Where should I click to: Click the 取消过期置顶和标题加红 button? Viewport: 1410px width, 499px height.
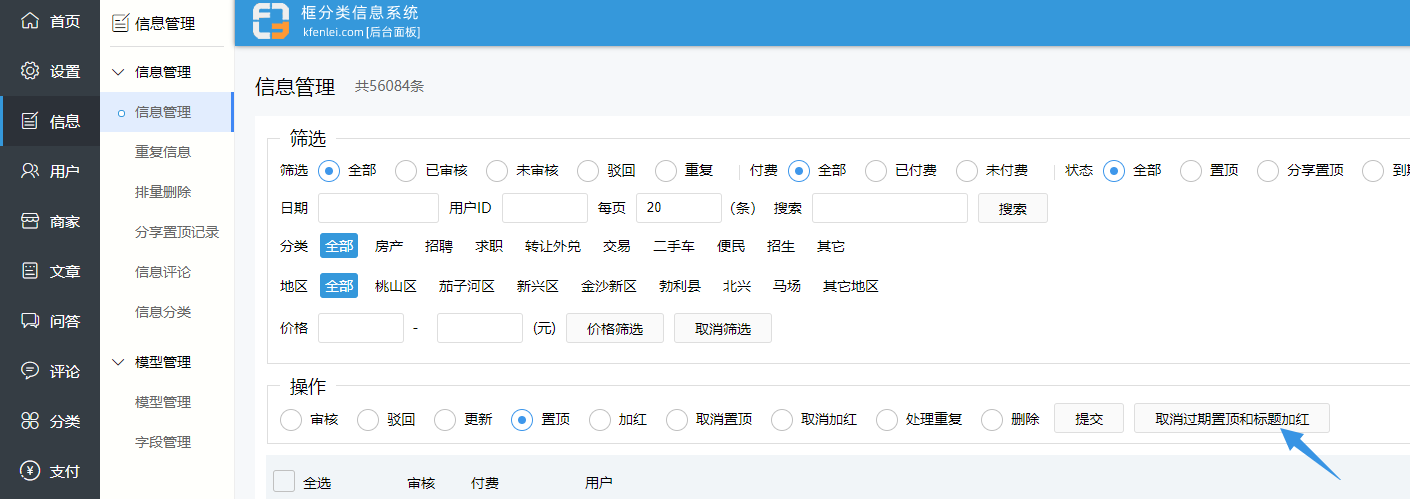1231,419
